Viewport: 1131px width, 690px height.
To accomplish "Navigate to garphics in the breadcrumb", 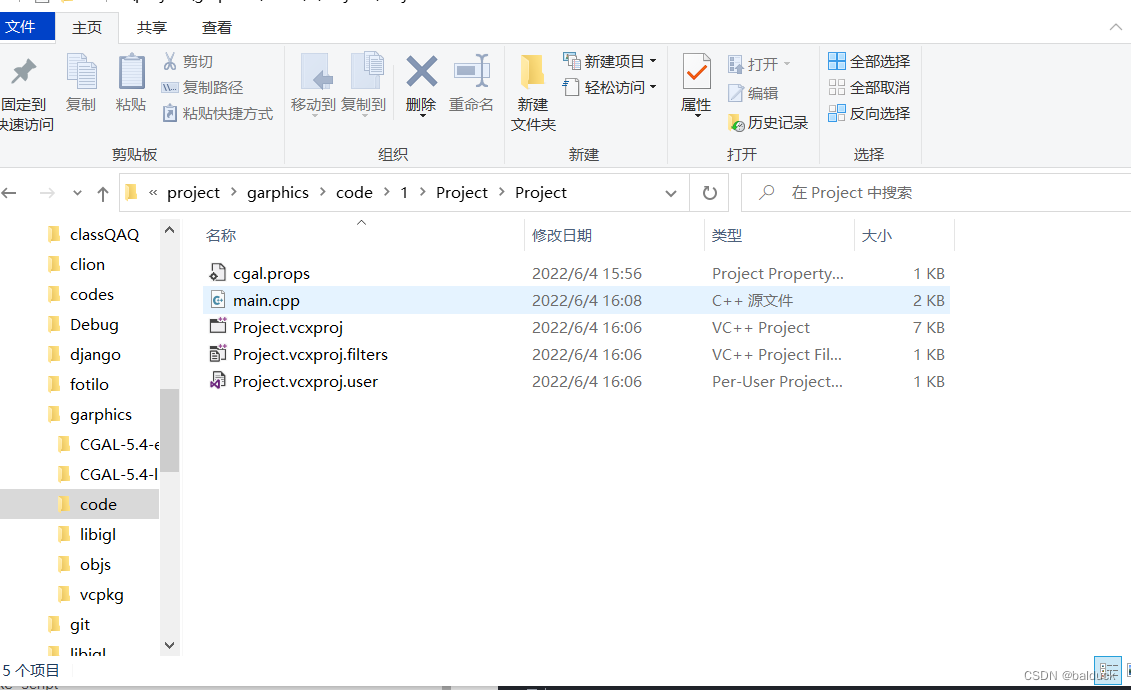I will pyautogui.click(x=277, y=192).
